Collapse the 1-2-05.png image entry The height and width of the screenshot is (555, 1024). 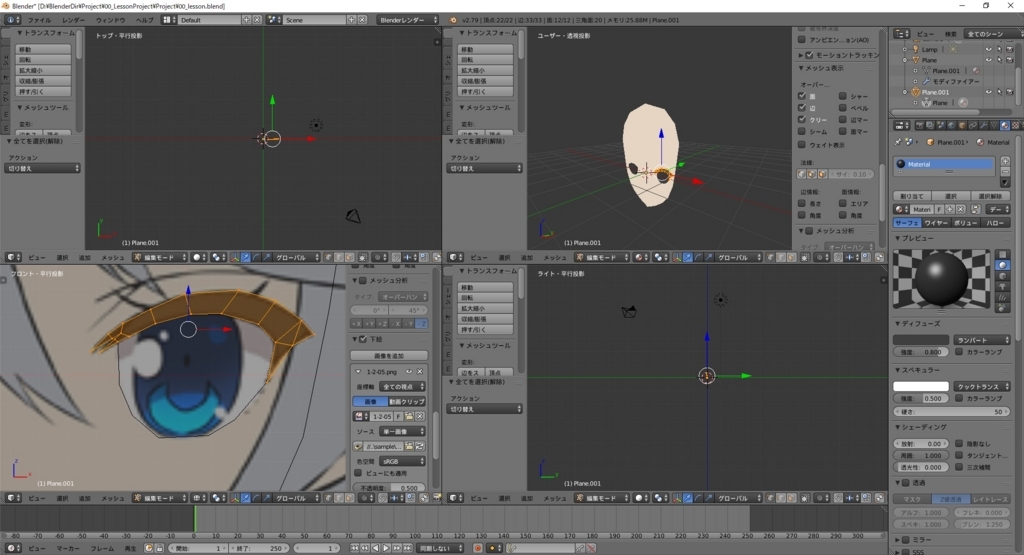358,372
